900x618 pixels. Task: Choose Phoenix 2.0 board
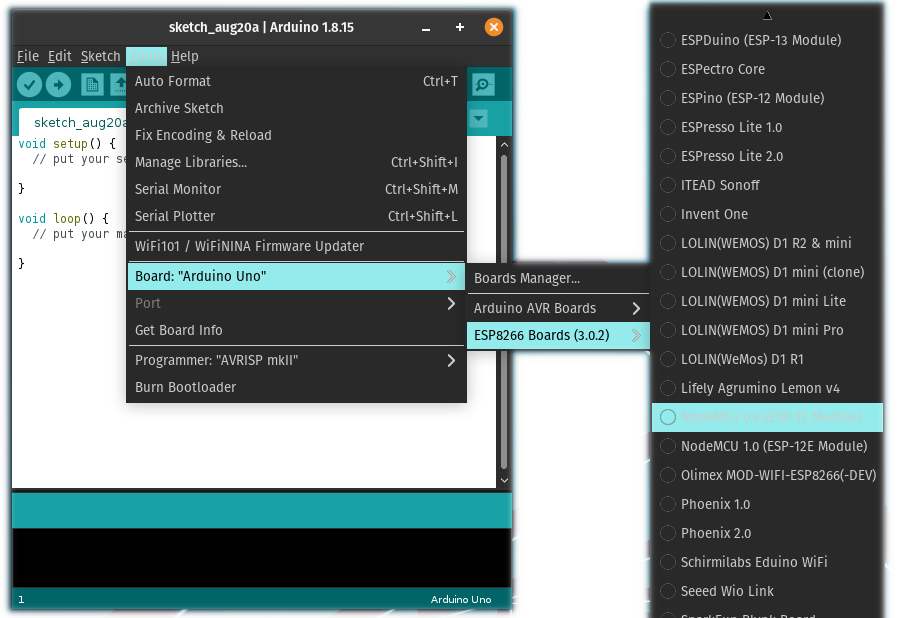[x=767, y=533]
